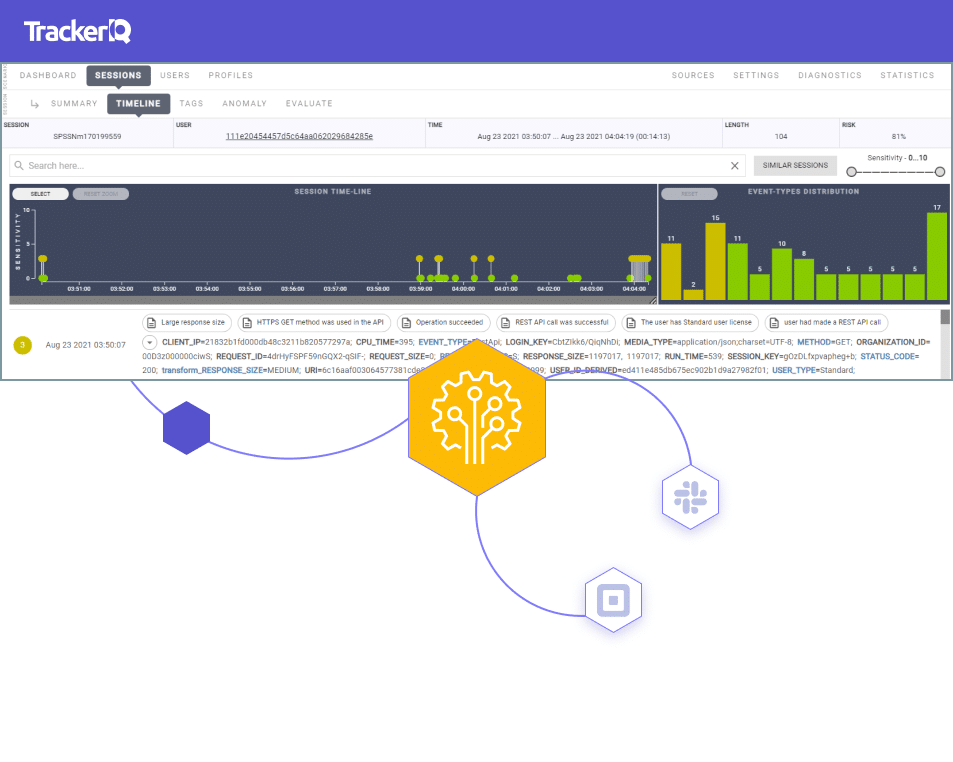
Task: Click the square-logo hexagon icon
Action: tap(613, 600)
